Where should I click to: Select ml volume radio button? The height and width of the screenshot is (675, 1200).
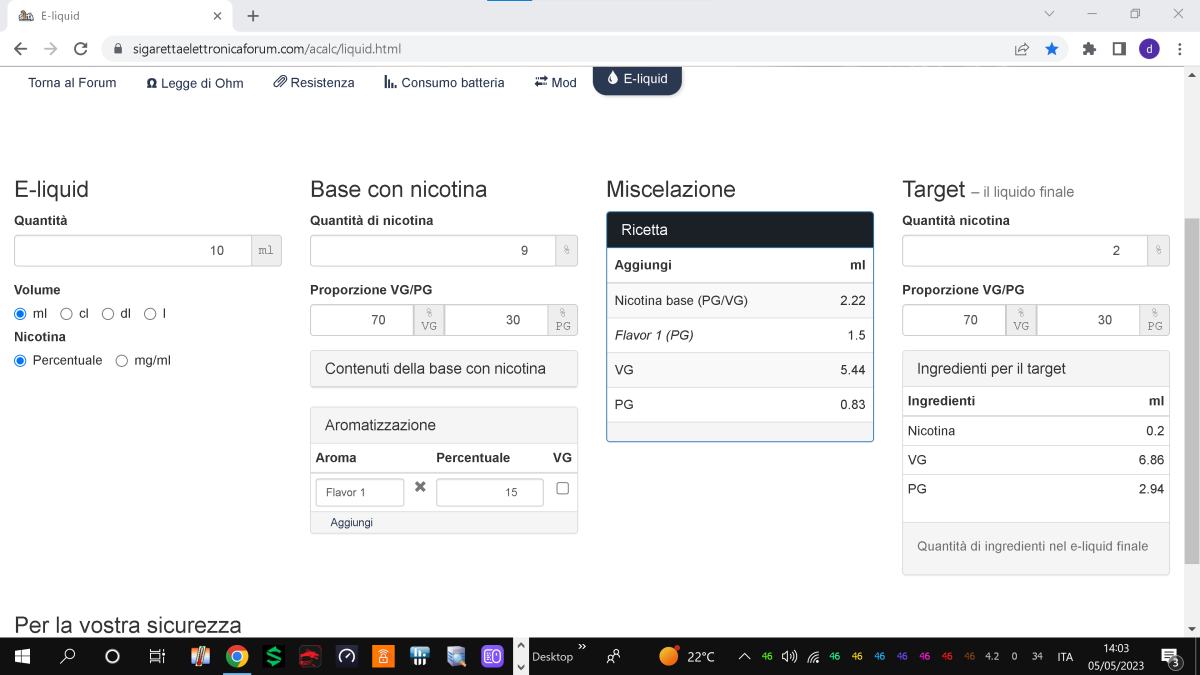20,314
